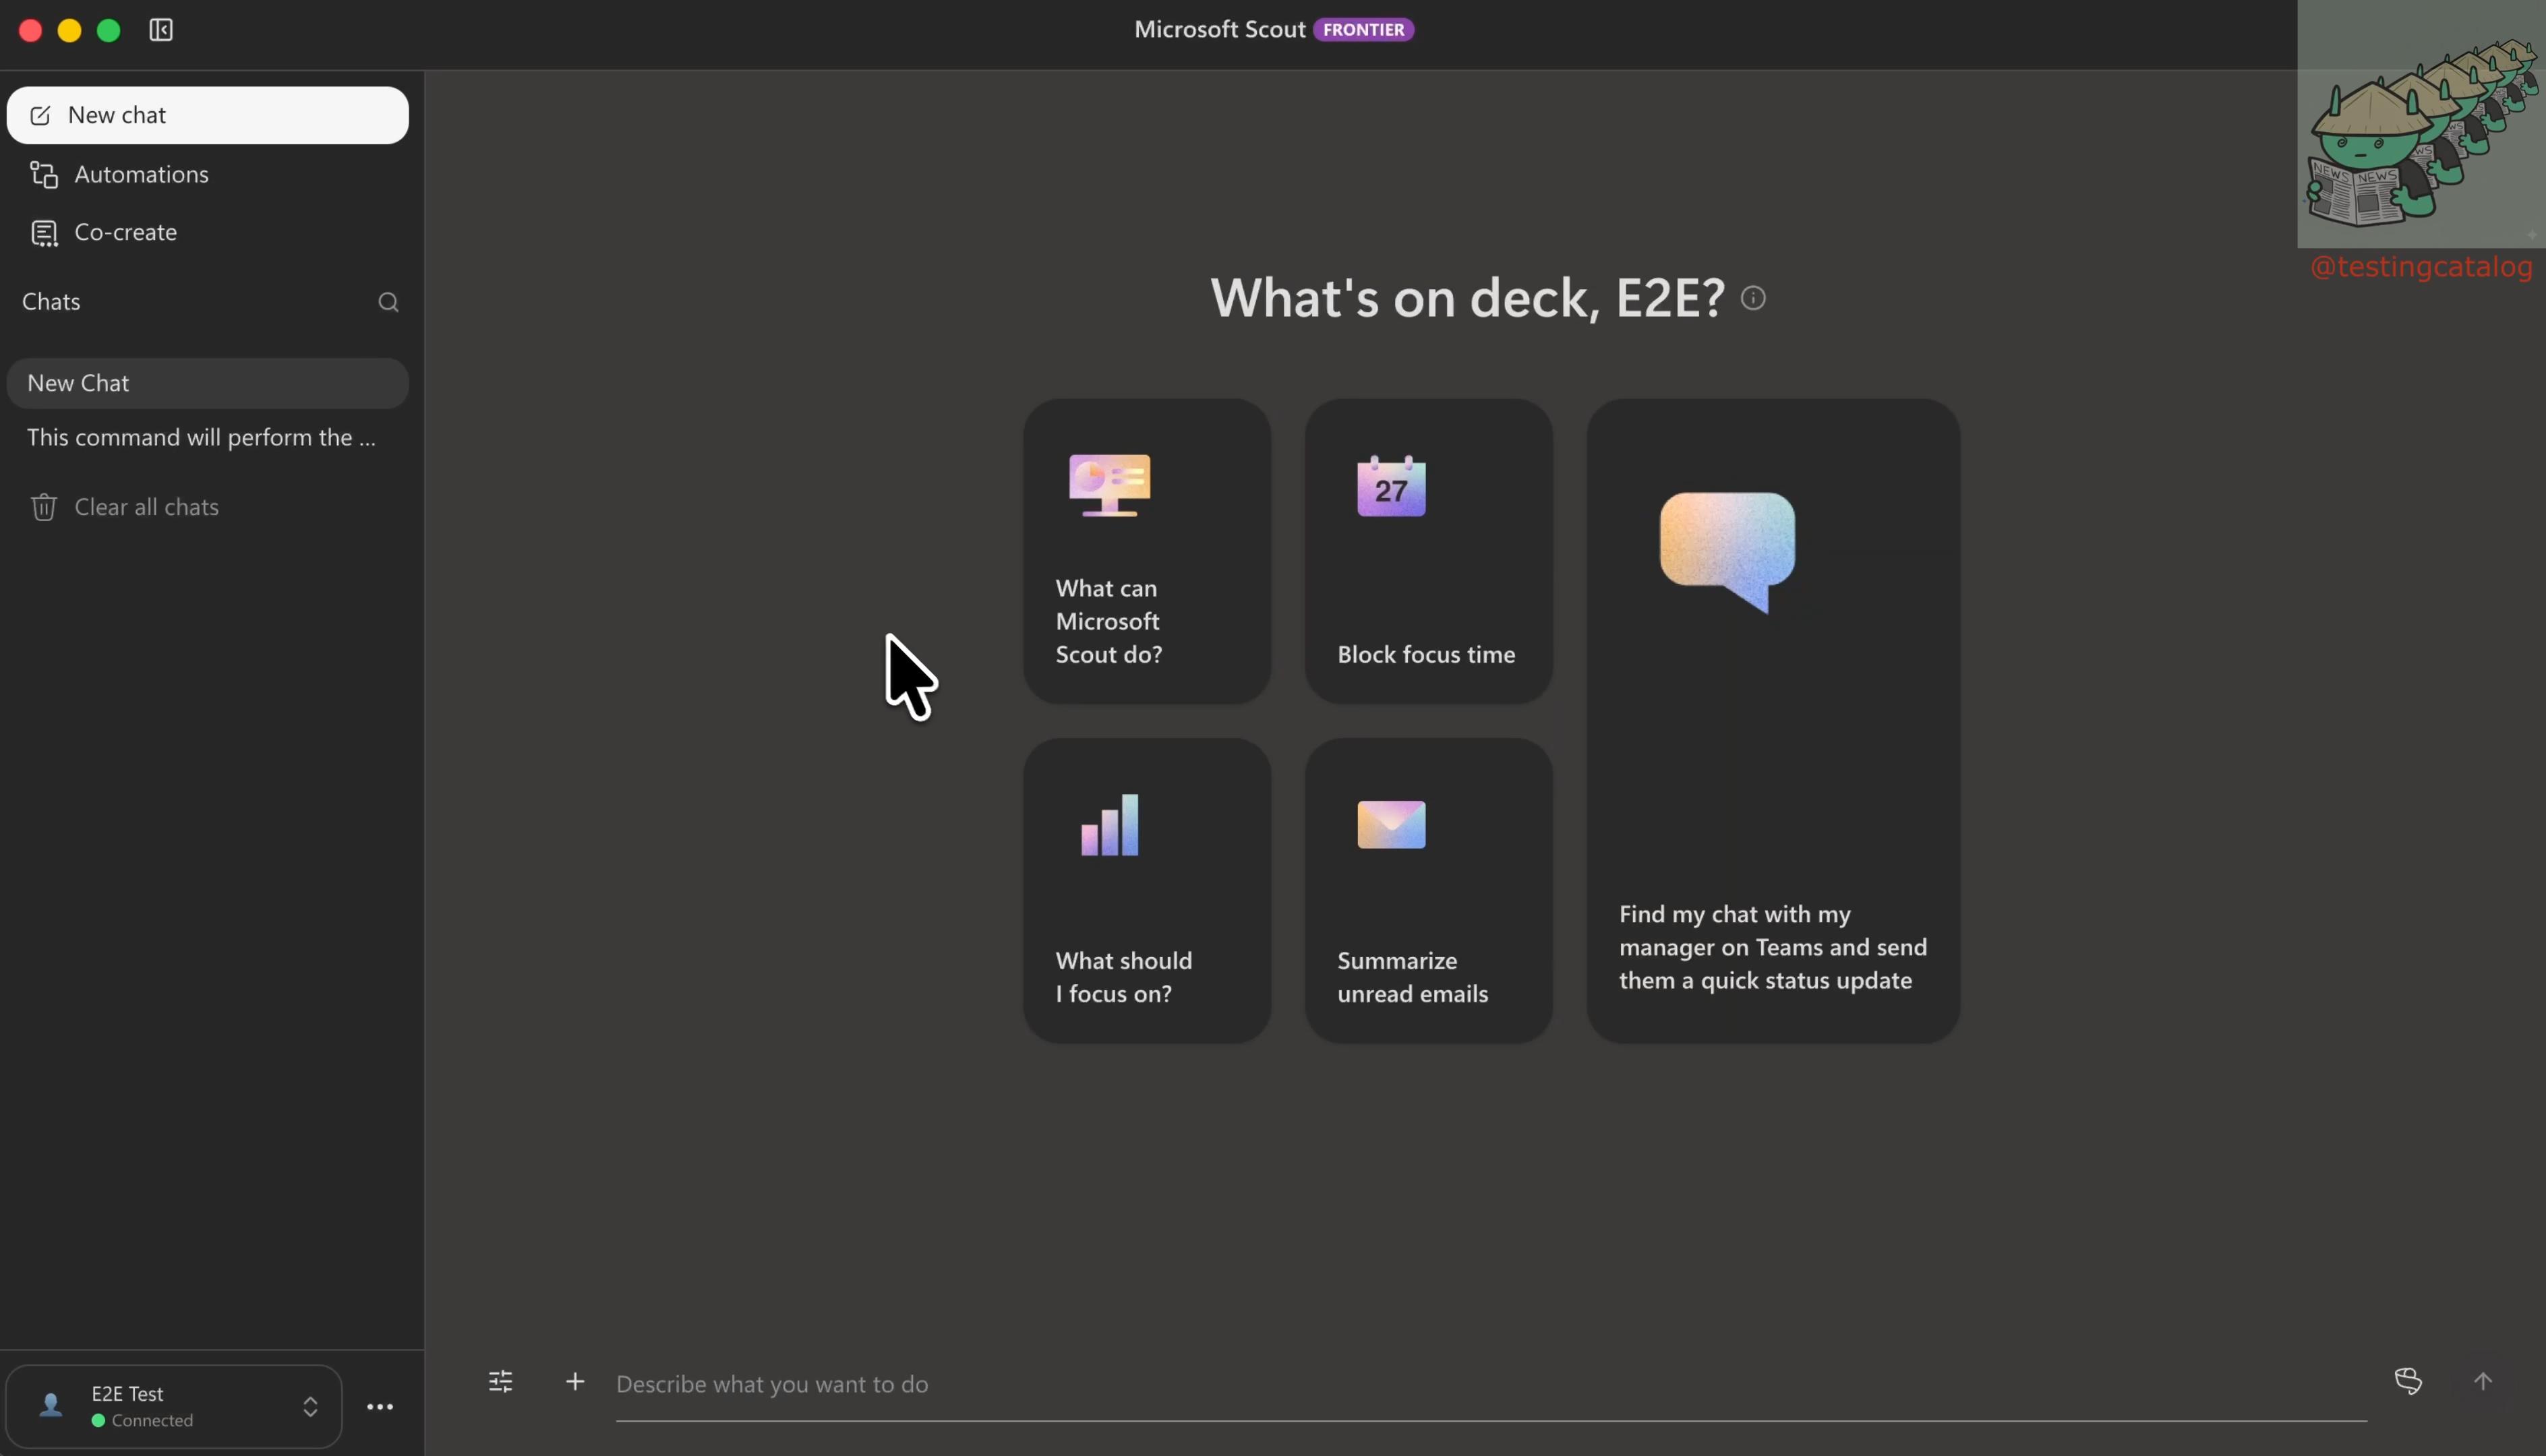Click the icon left of the send arrow
Viewport: 2546px width, 1456px height.
coord(2409,1382)
